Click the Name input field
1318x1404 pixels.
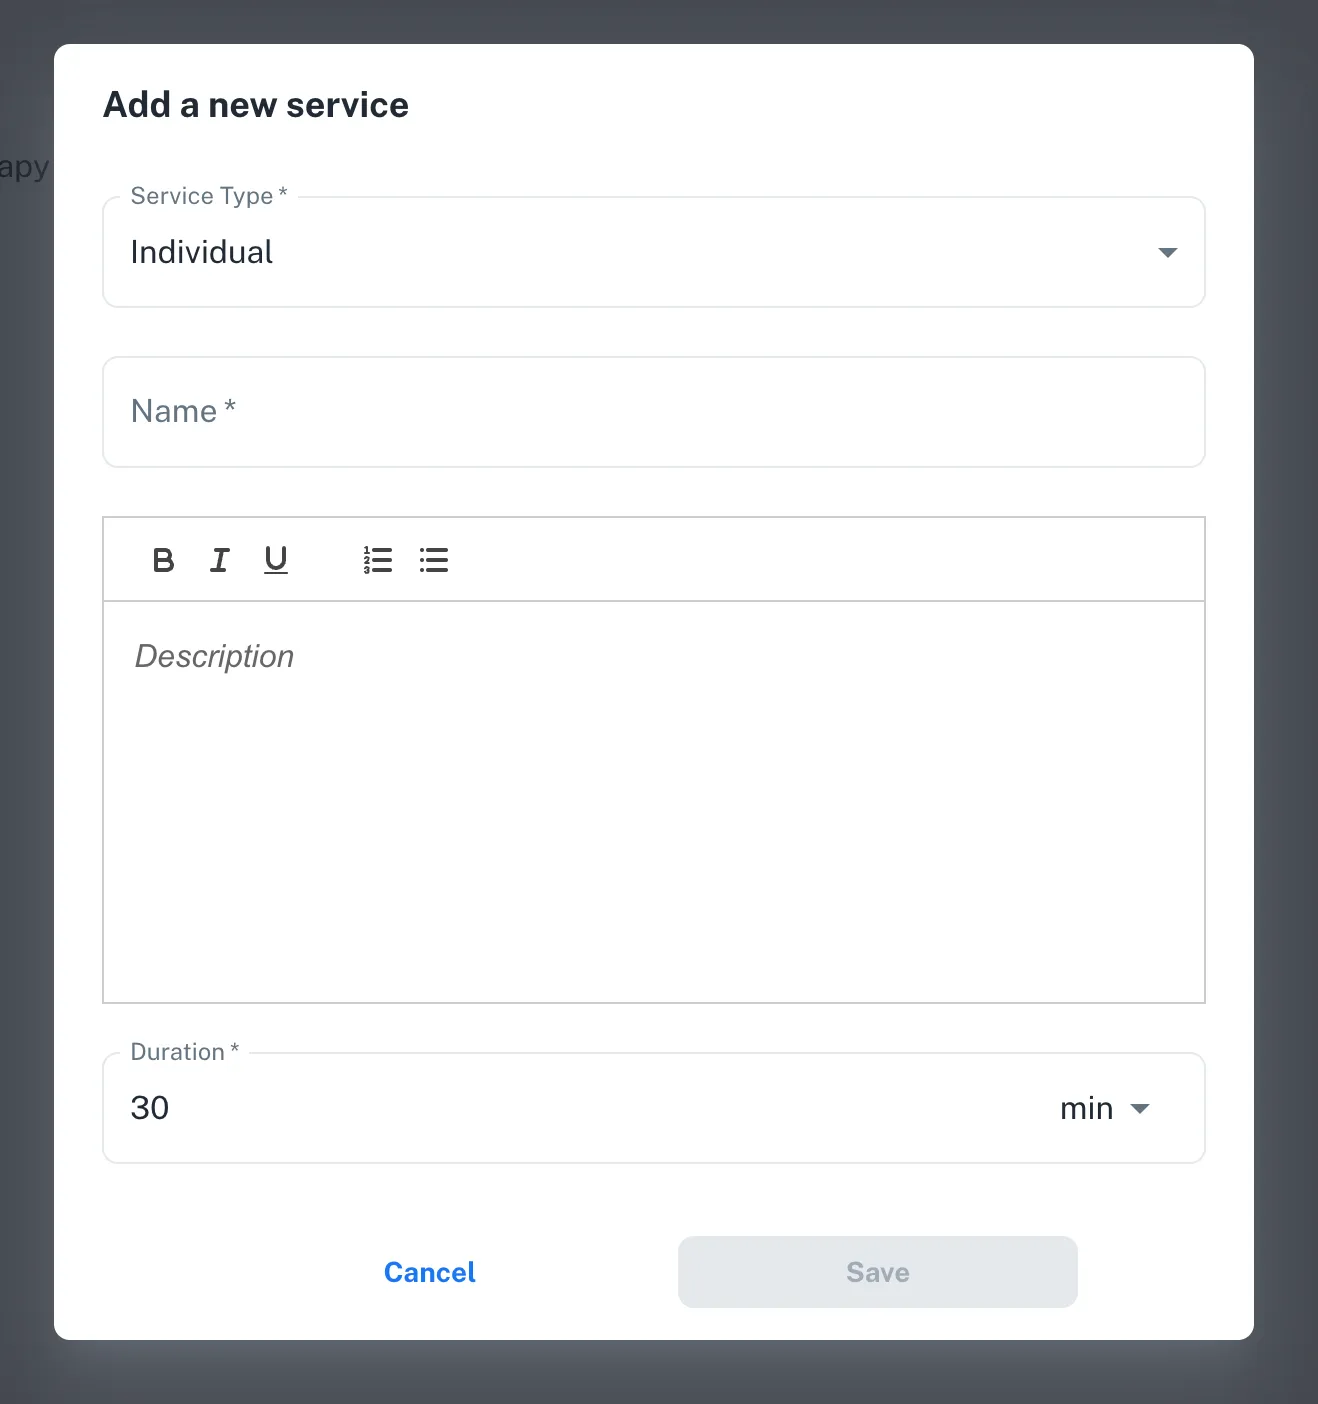pos(653,412)
